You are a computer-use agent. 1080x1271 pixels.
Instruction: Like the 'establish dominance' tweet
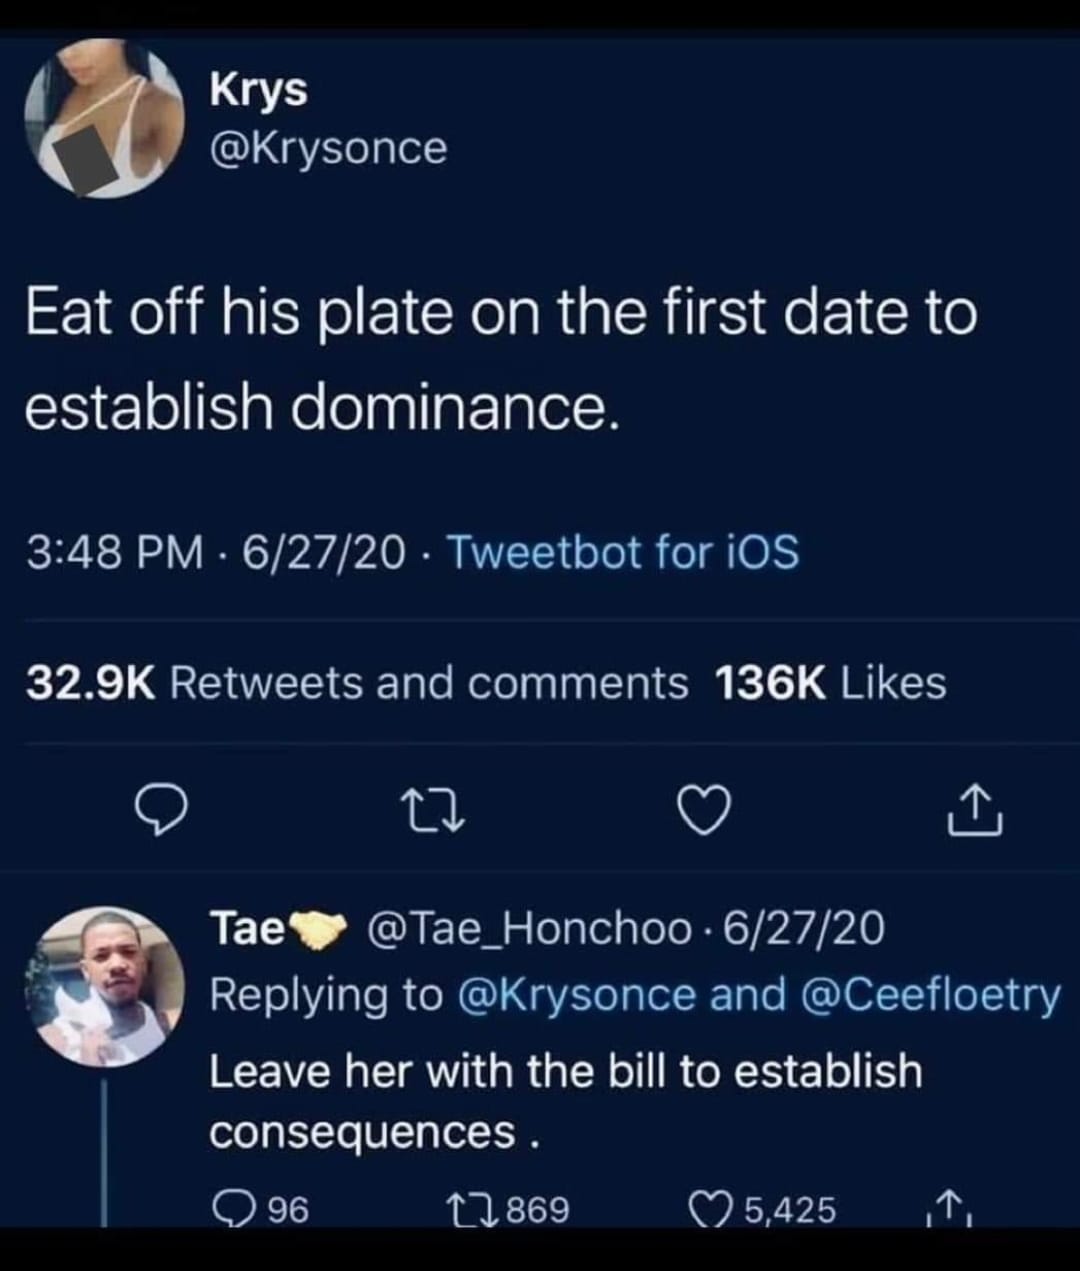(x=706, y=811)
